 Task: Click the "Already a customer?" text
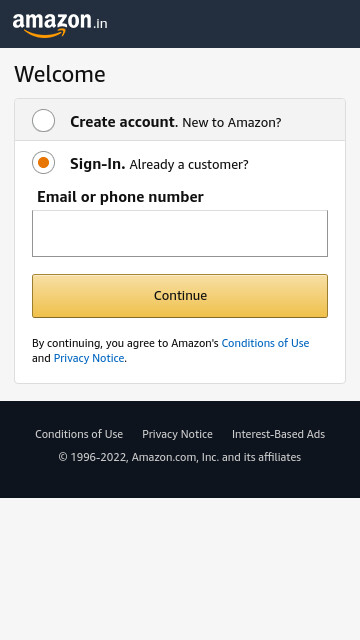tap(189, 164)
